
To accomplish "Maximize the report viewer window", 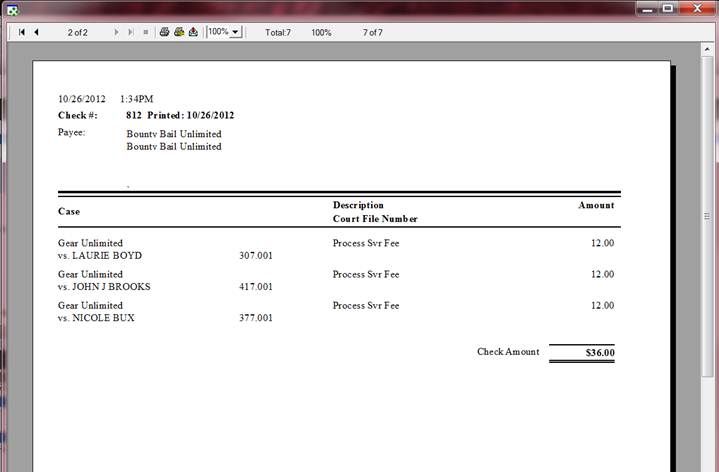I will click(668, 8).
